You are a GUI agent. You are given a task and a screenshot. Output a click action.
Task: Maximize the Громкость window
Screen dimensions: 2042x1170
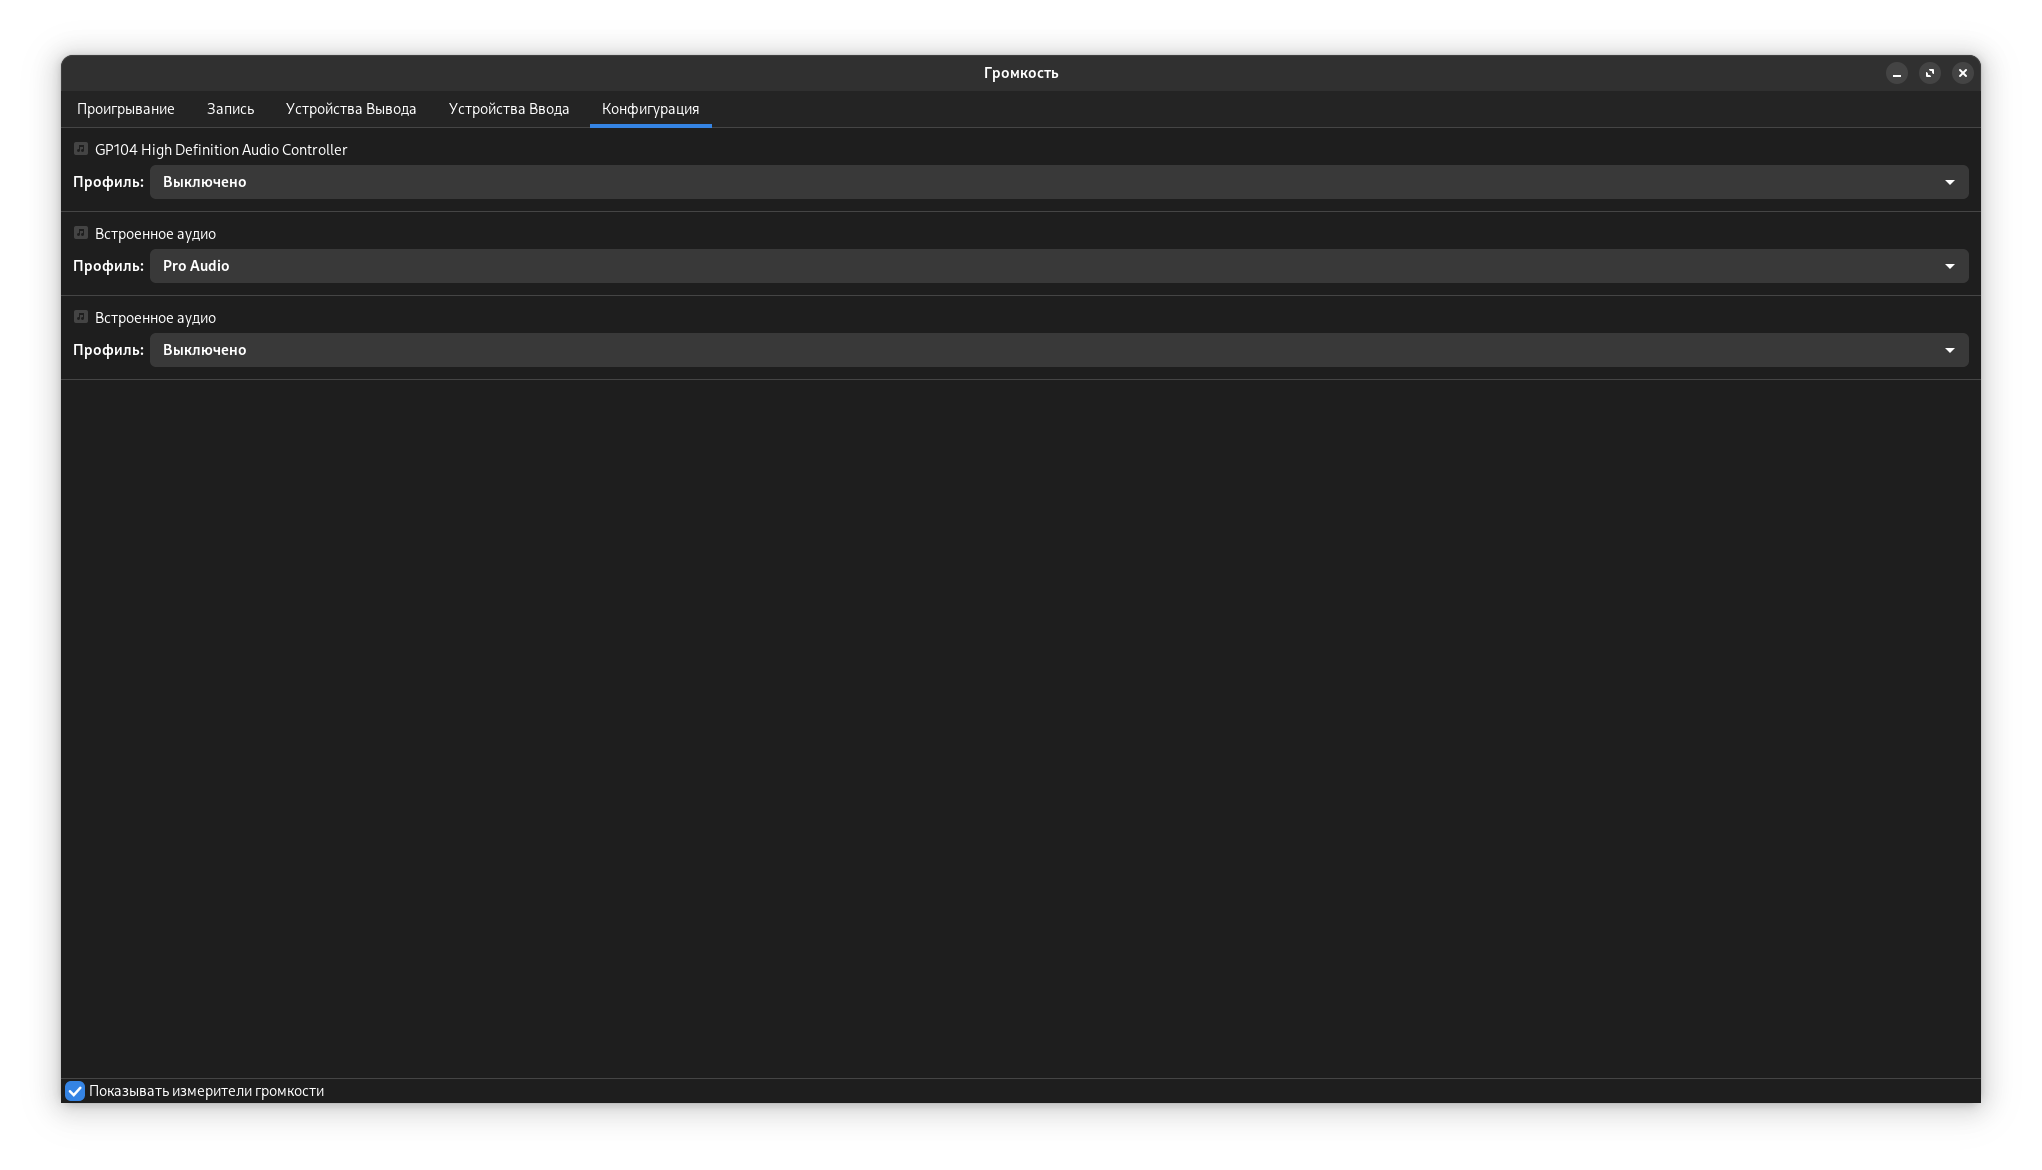(x=1930, y=73)
